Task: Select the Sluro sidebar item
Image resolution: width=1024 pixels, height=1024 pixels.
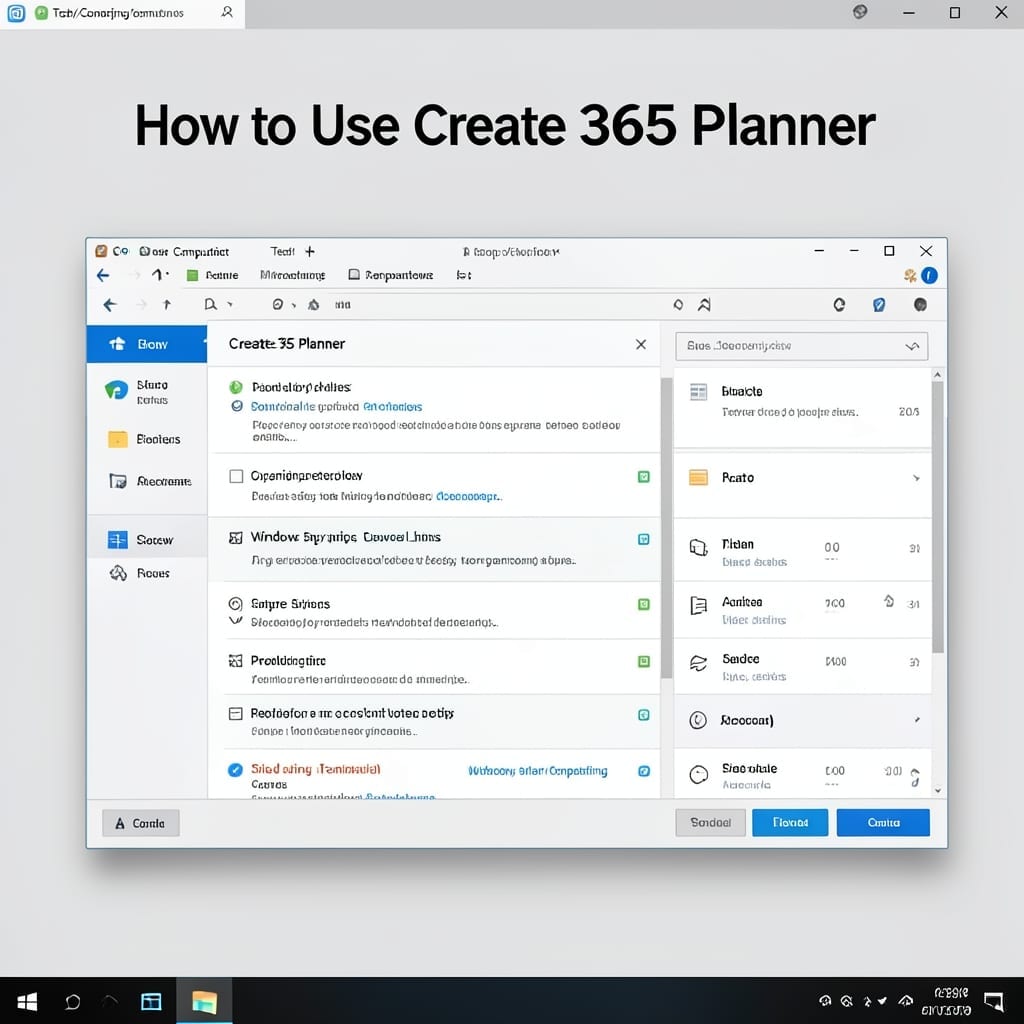Action: pyautogui.click(x=146, y=392)
